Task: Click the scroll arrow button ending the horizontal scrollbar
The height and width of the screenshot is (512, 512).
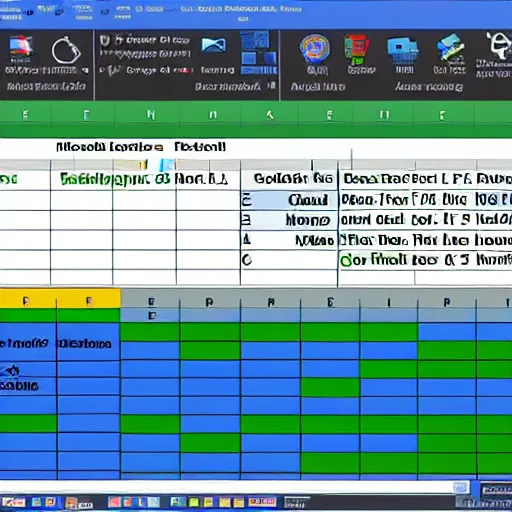Action: [x=461, y=488]
